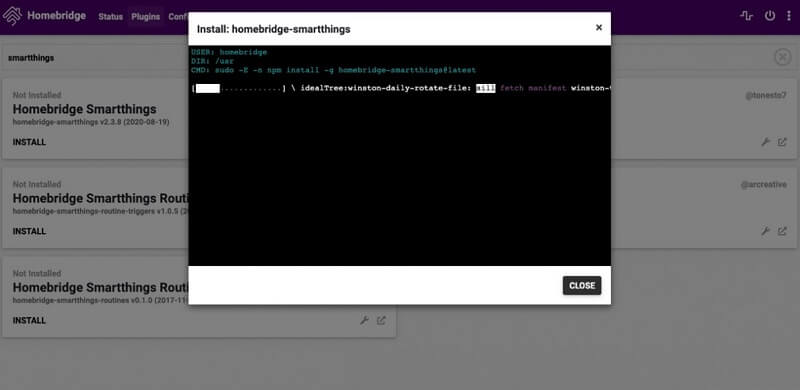Click the Homebridge Smartthings plugin title

coord(85,109)
